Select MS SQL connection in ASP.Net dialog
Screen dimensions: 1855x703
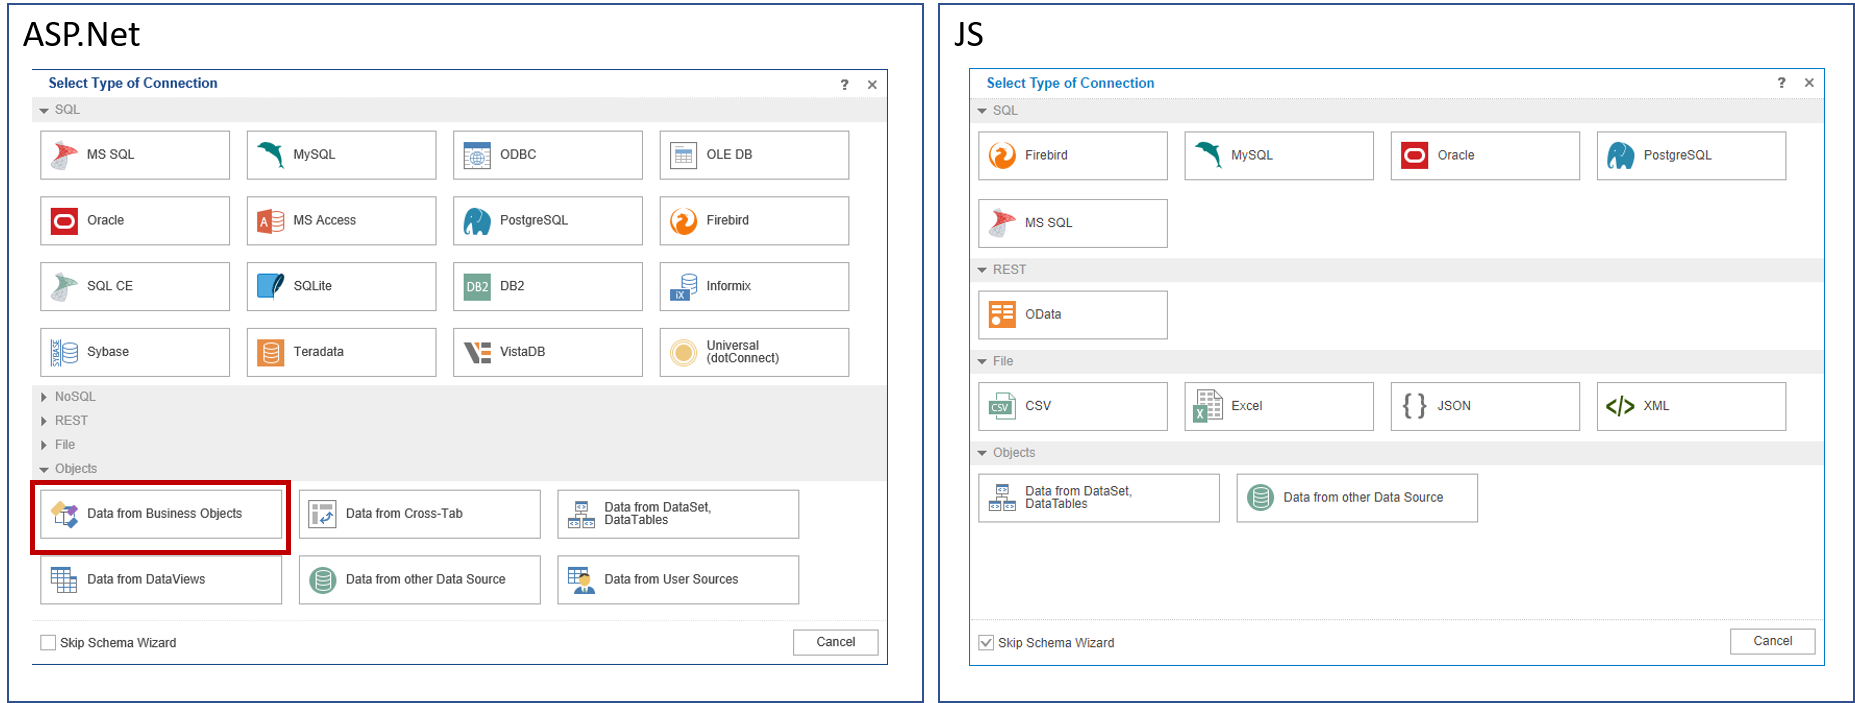point(135,155)
